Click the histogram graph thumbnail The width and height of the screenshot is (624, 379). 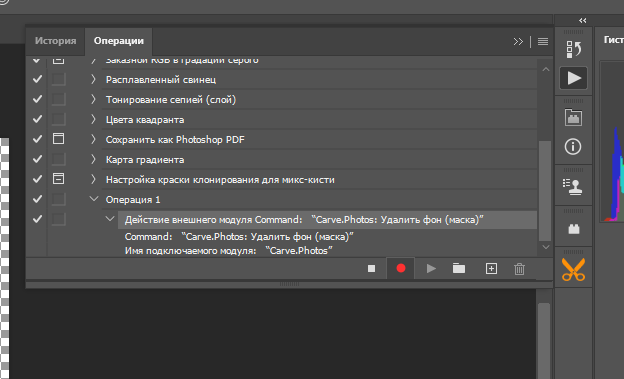pyautogui.click(x=612, y=141)
